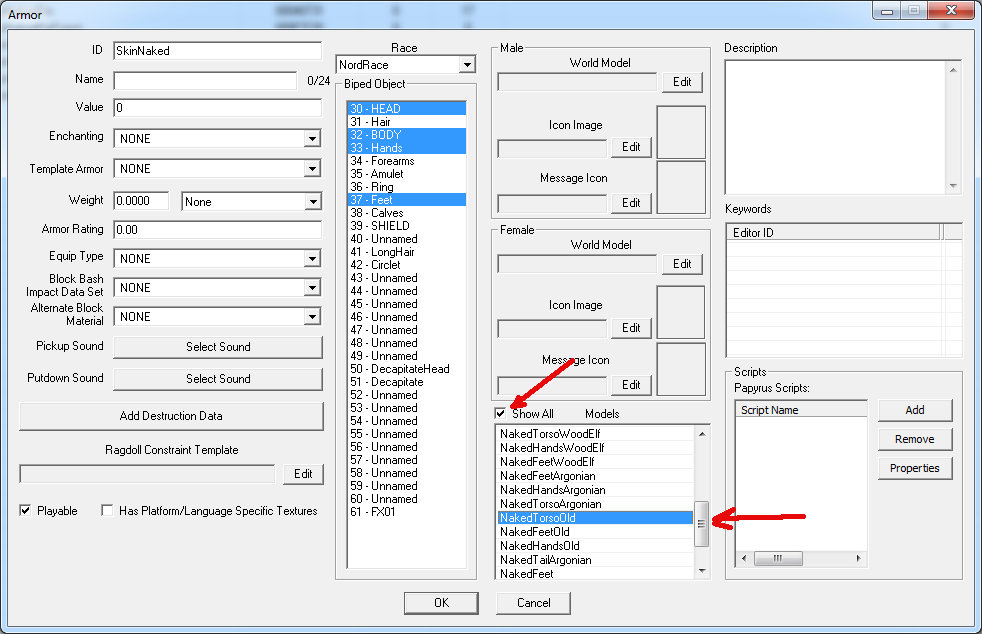Open the weight class dropdown showing None

(x=313, y=202)
